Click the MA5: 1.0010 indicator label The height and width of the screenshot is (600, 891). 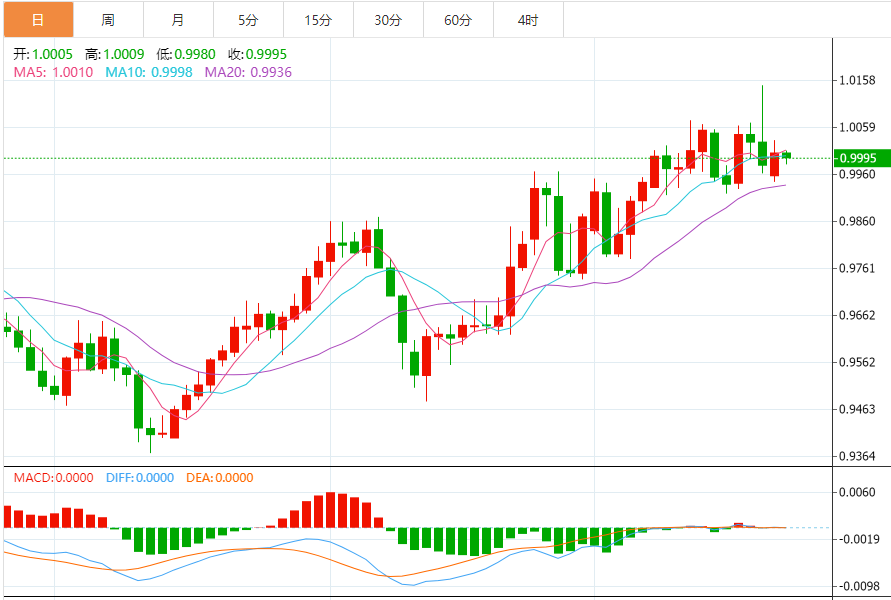tap(53, 72)
